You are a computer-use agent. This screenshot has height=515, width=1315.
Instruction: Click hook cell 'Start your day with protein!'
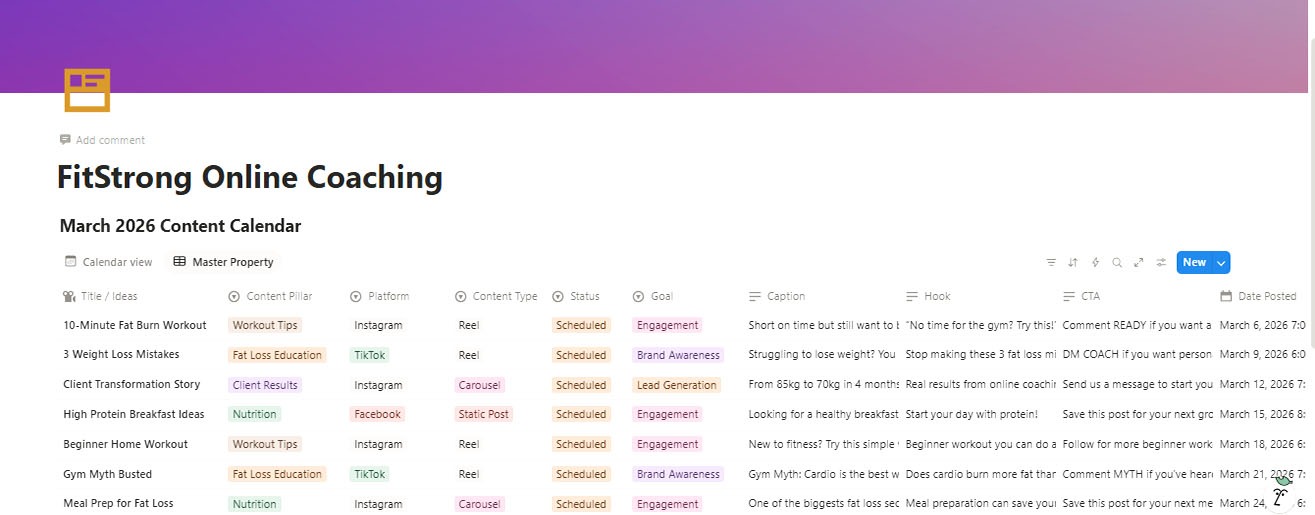tap(970, 414)
